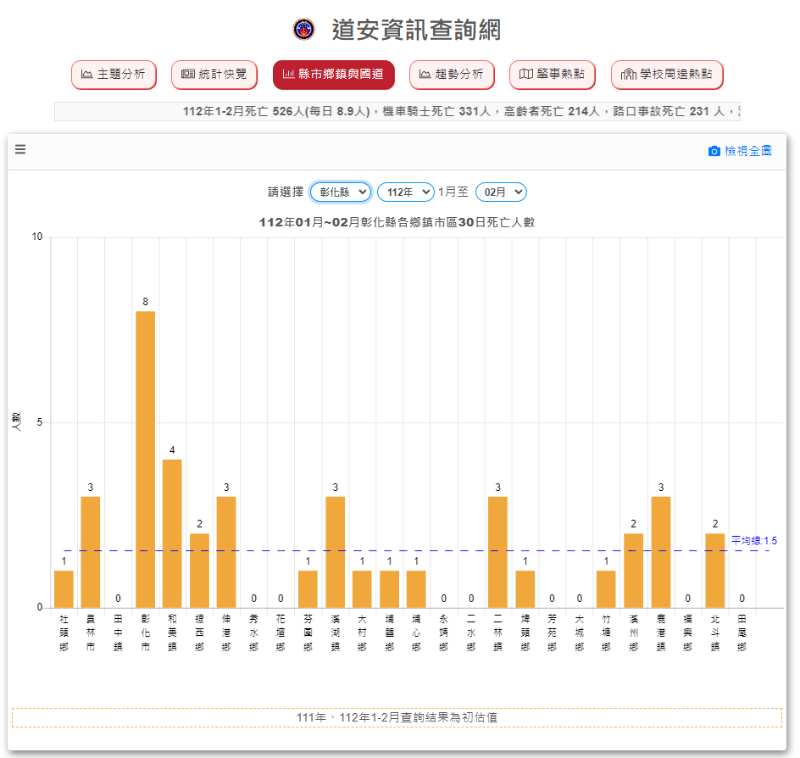Expand the 02月 end month dropdown
Viewport: 800px width, 758px height.
pos(500,191)
